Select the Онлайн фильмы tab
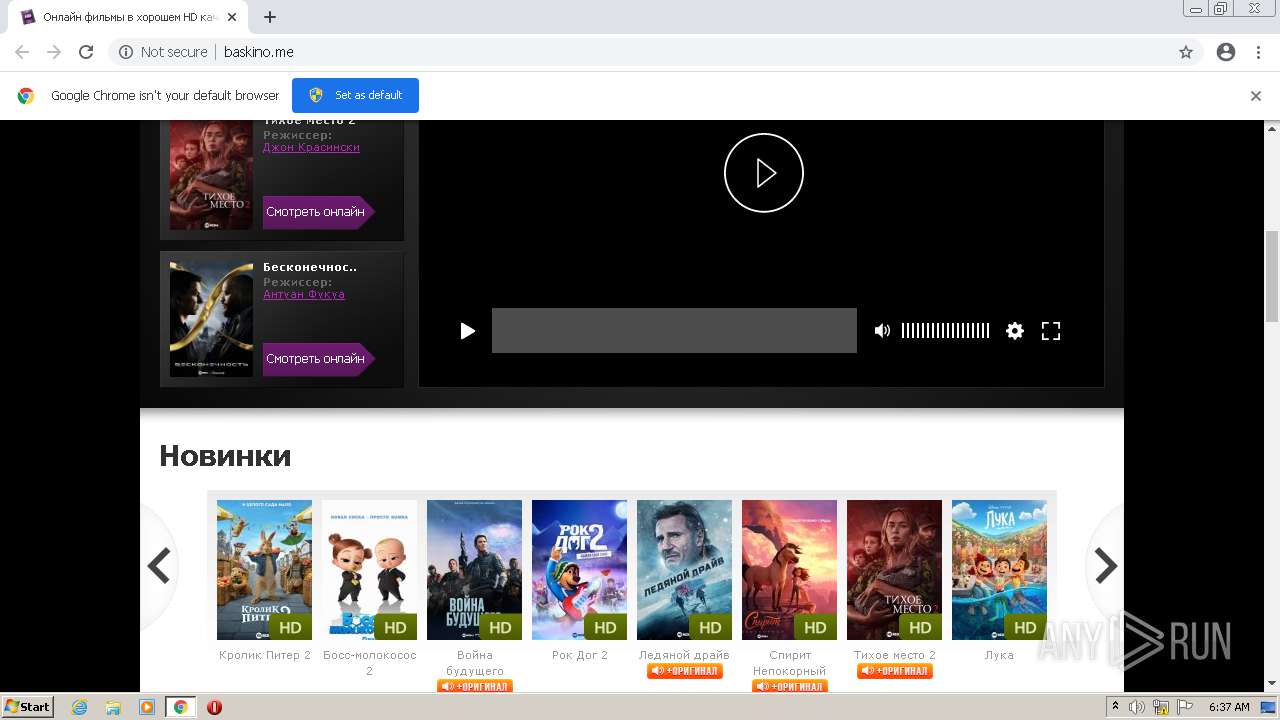Image resolution: width=1280 pixels, height=720 pixels. tap(128, 17)
